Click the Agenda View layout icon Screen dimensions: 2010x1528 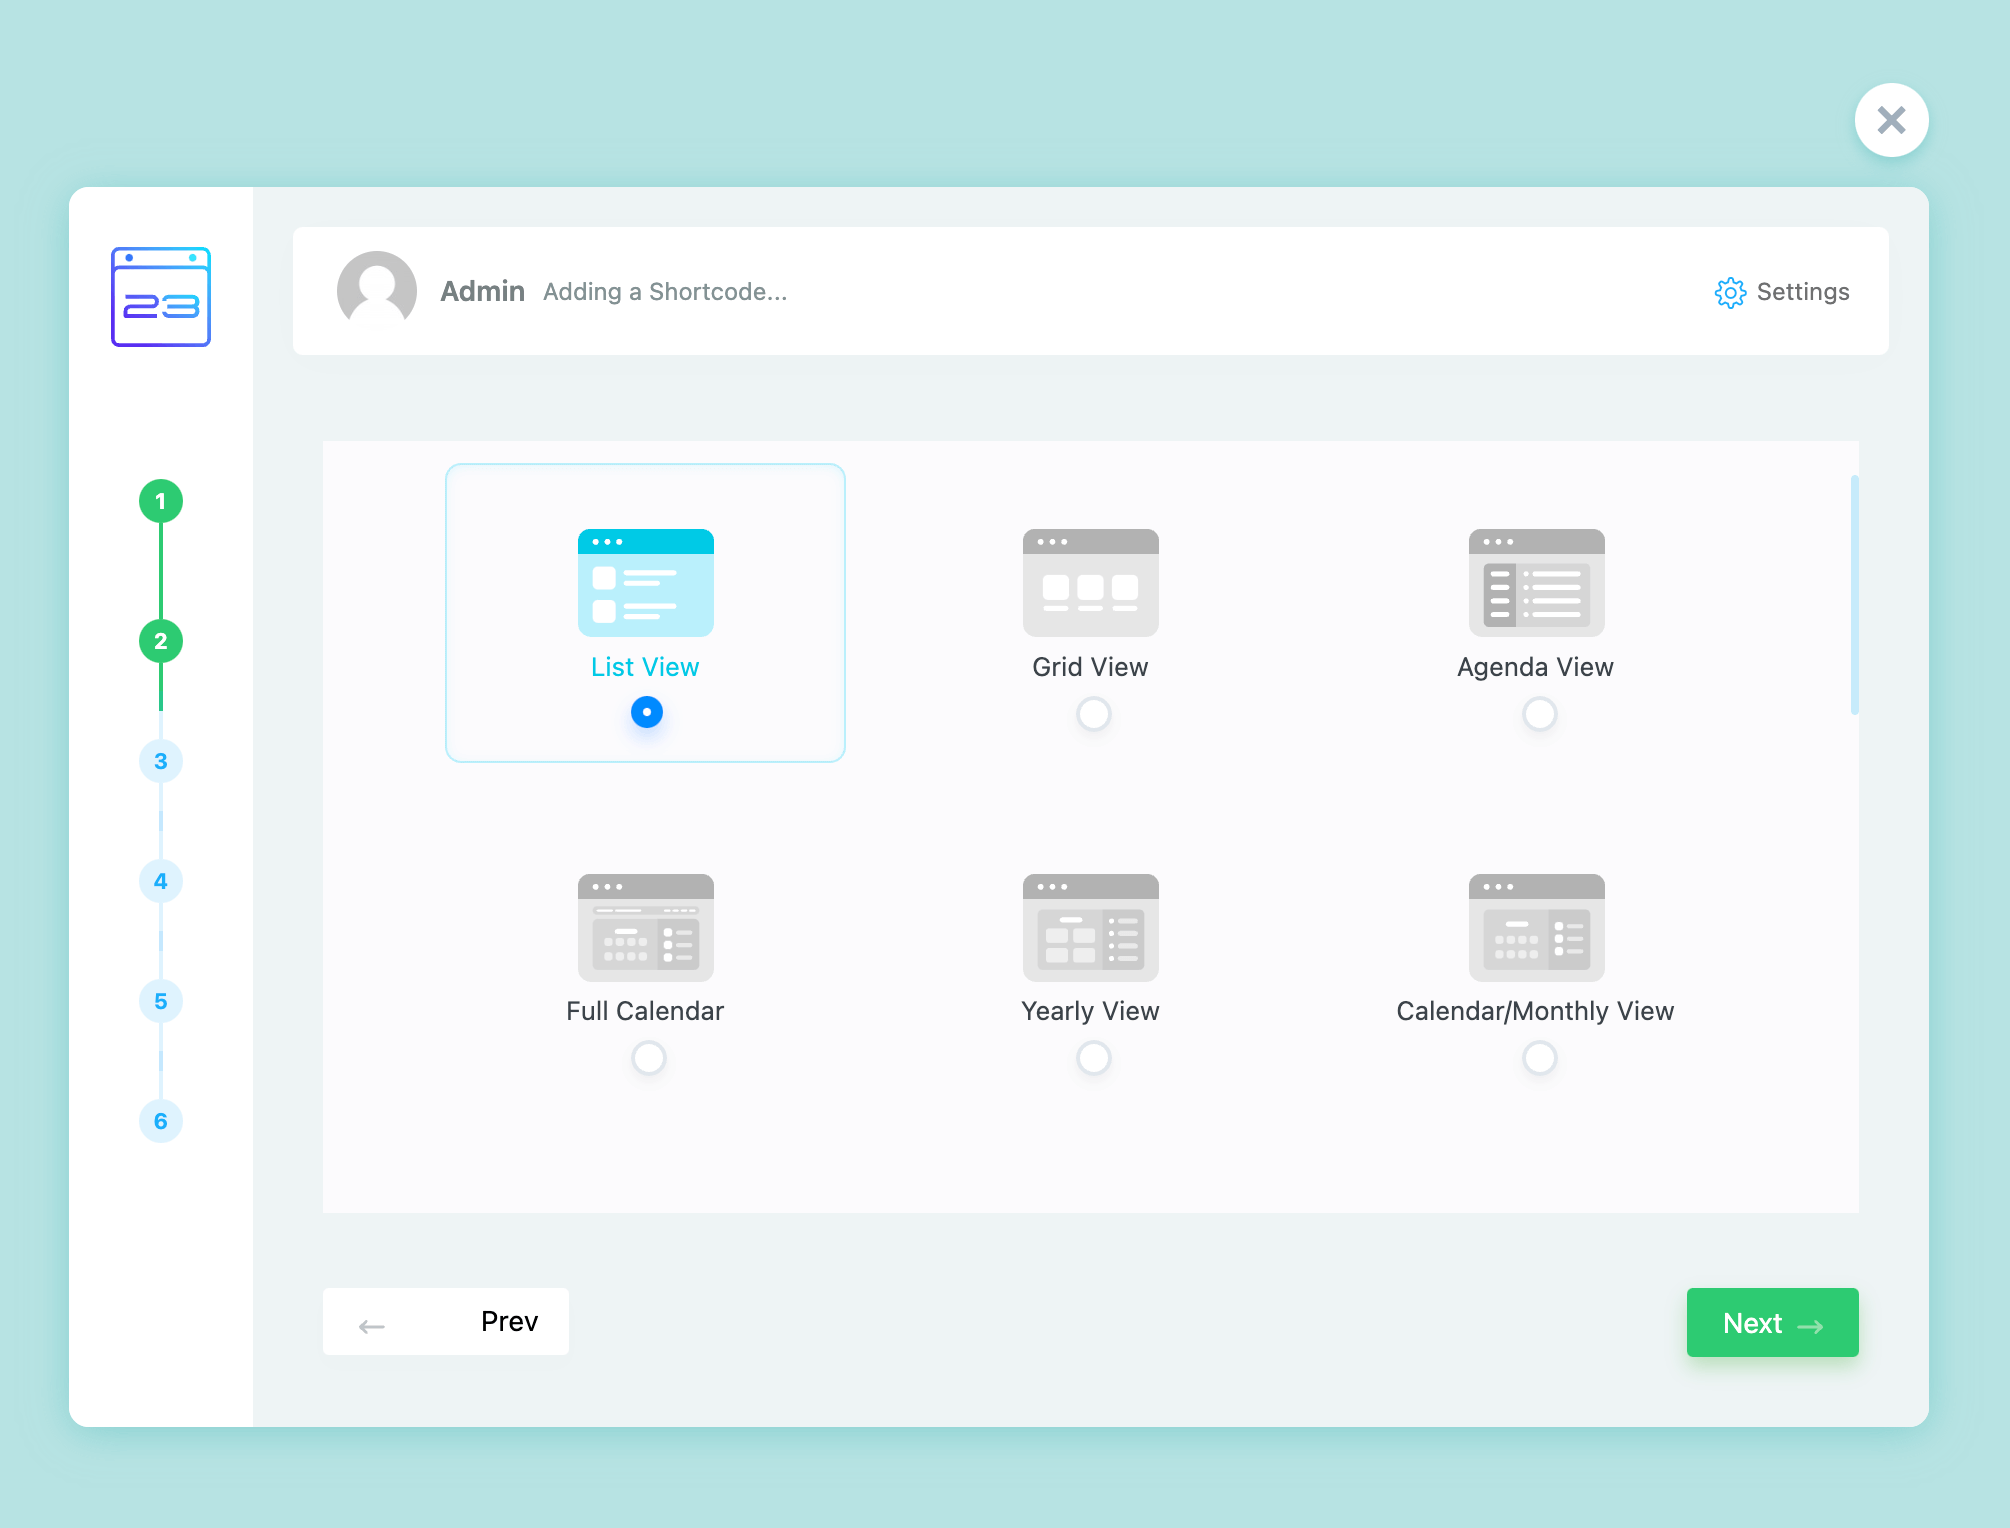pos(1536,582)
